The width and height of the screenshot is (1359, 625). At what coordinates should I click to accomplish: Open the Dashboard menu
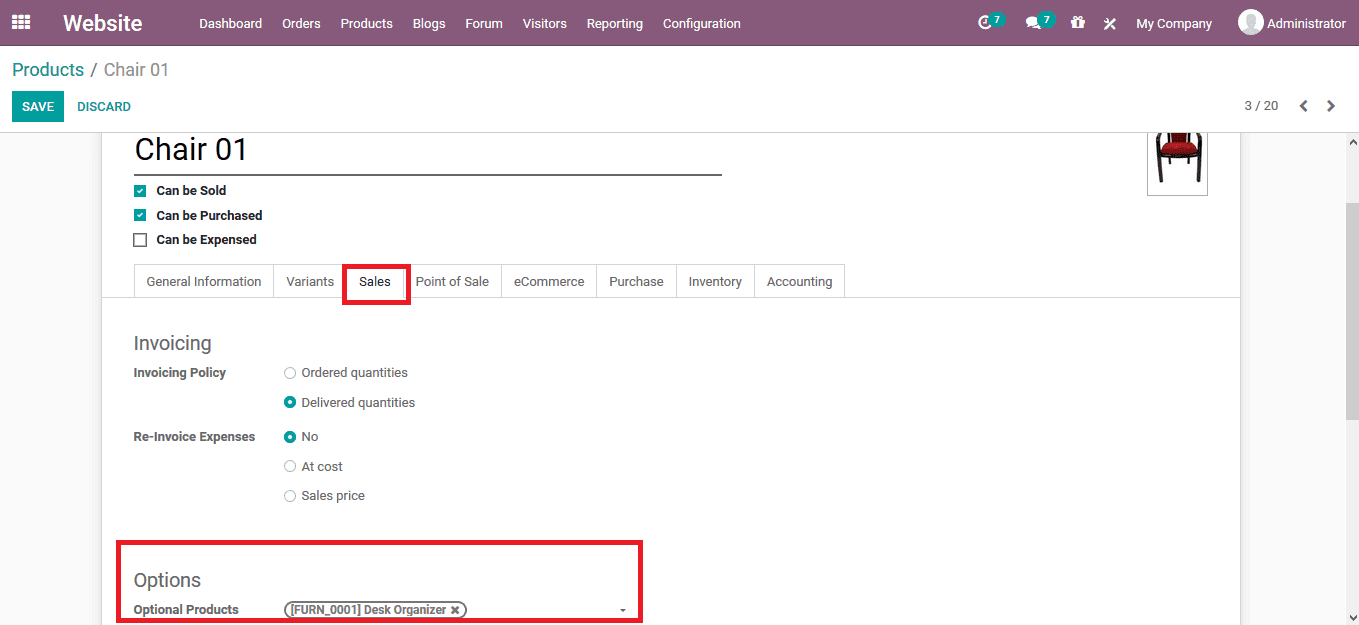(230, 23)
